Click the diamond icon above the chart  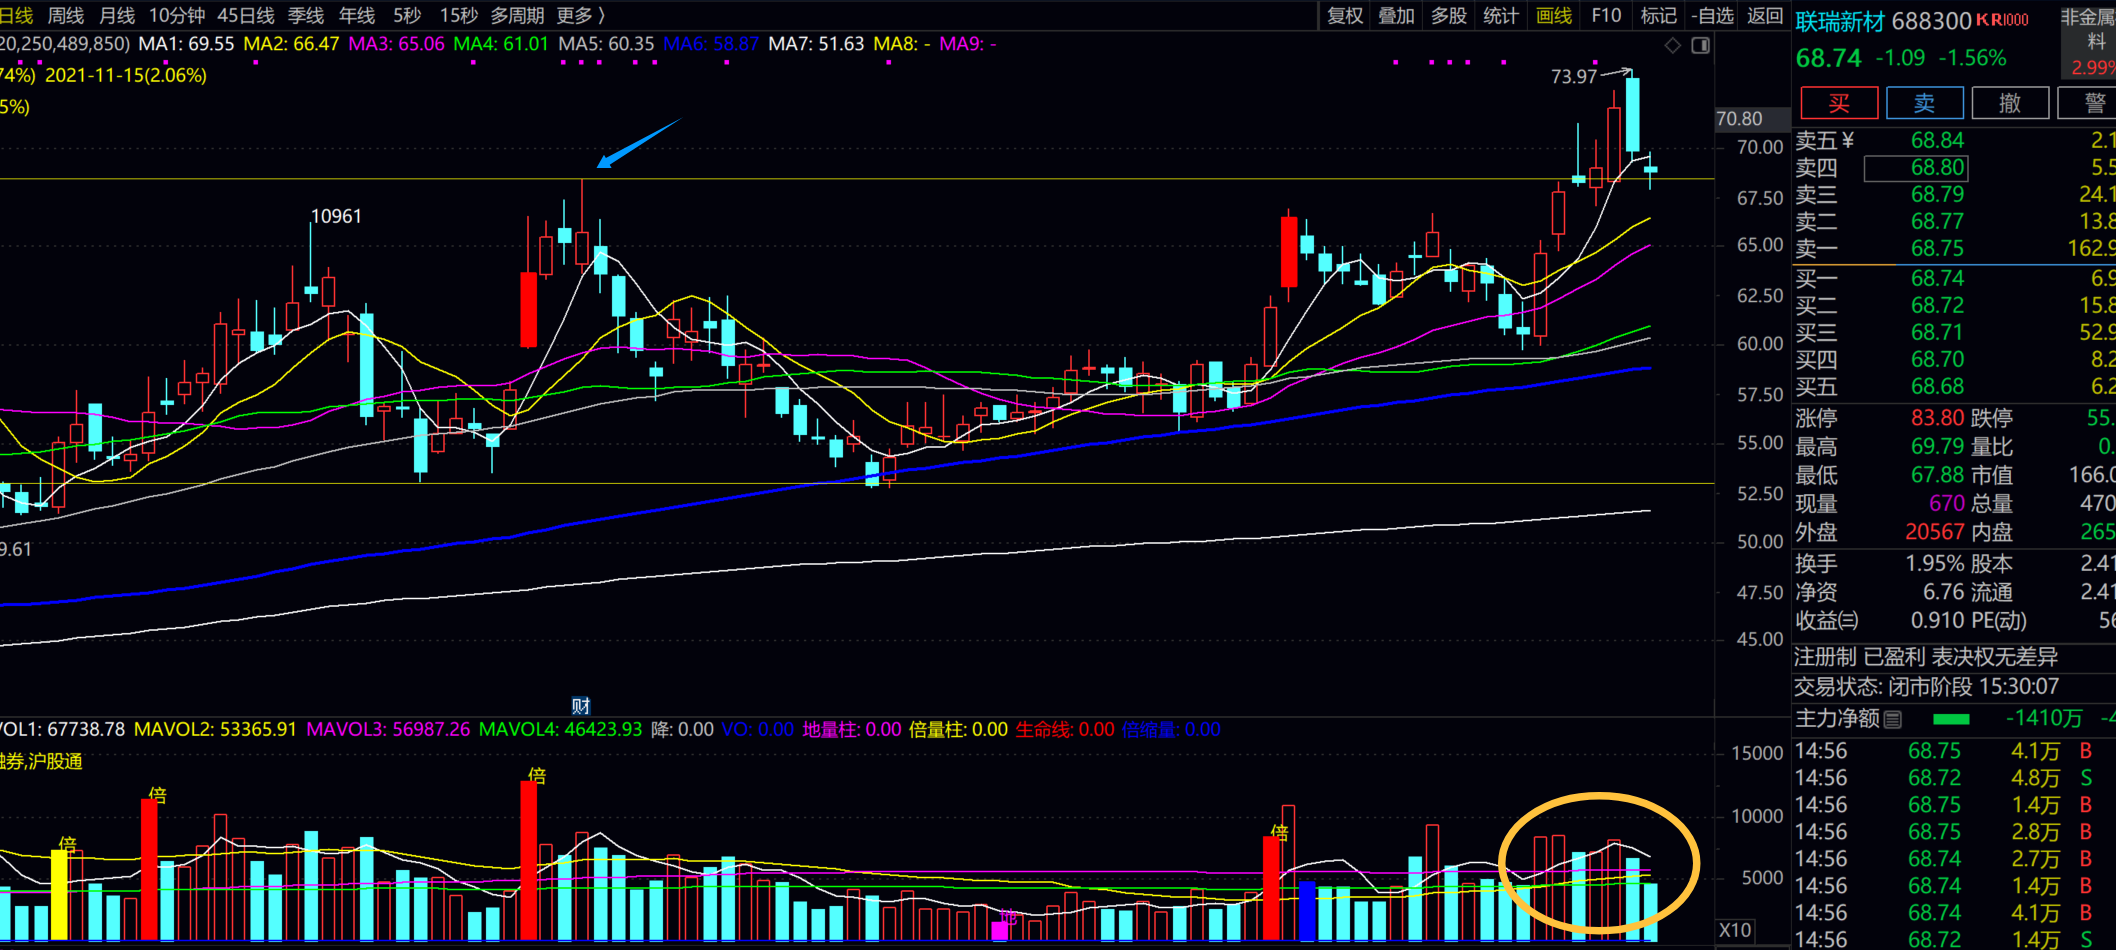pos(1672,46)
